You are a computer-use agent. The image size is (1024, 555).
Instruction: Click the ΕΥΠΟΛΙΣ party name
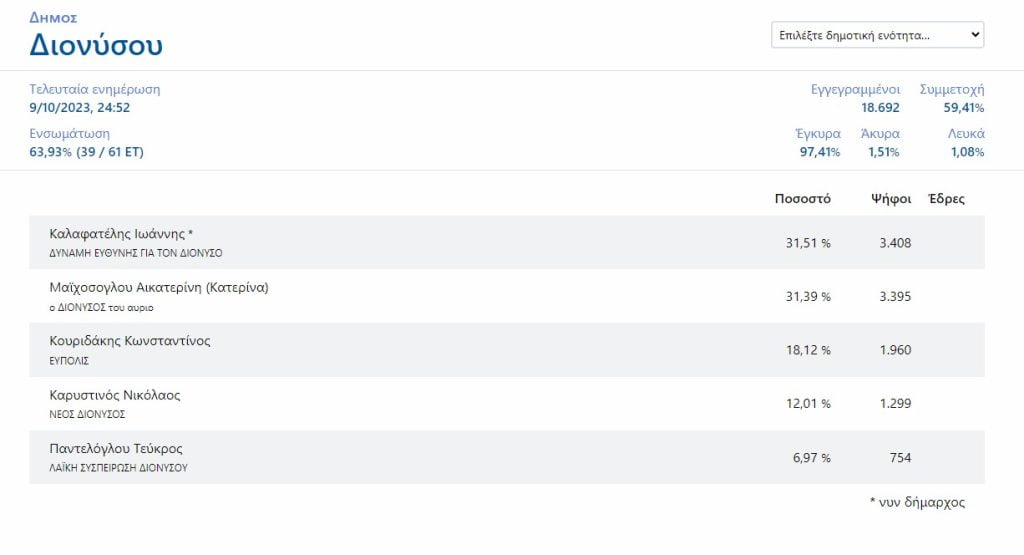tap(69, 360)
